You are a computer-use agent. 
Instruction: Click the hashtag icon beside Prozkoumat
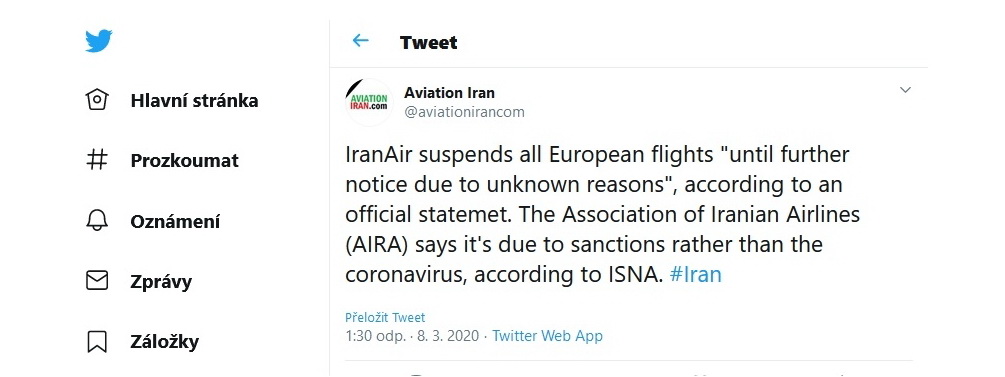pos(97,160)
